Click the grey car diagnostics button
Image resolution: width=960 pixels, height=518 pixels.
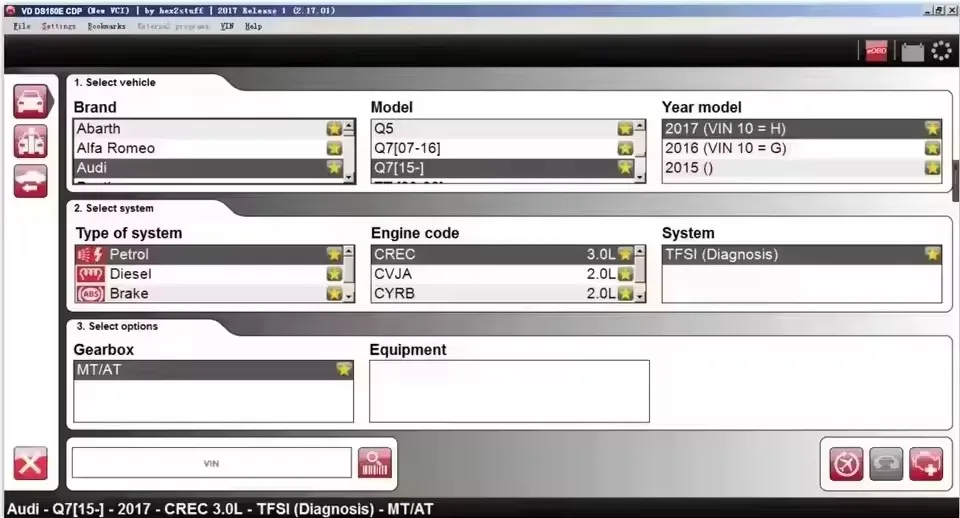coord(886,464)
